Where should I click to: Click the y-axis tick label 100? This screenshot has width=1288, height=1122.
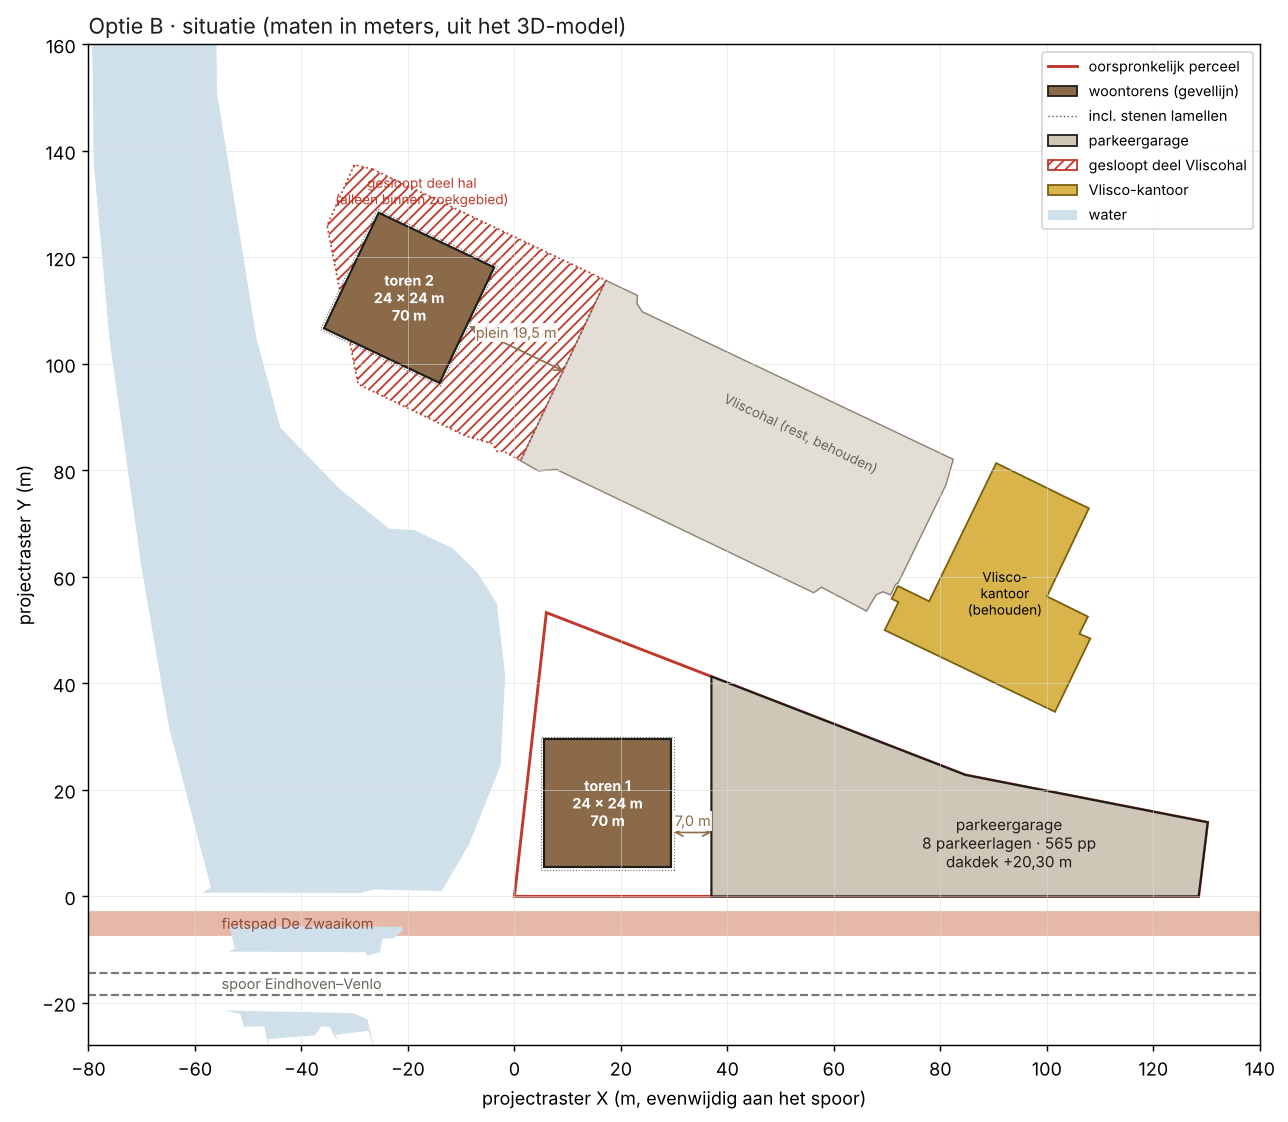[61, 366]
